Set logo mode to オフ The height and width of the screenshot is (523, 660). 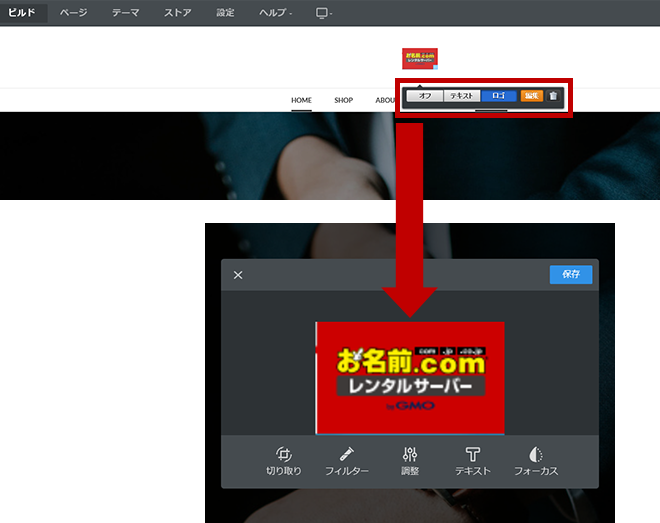click(425, 96)
